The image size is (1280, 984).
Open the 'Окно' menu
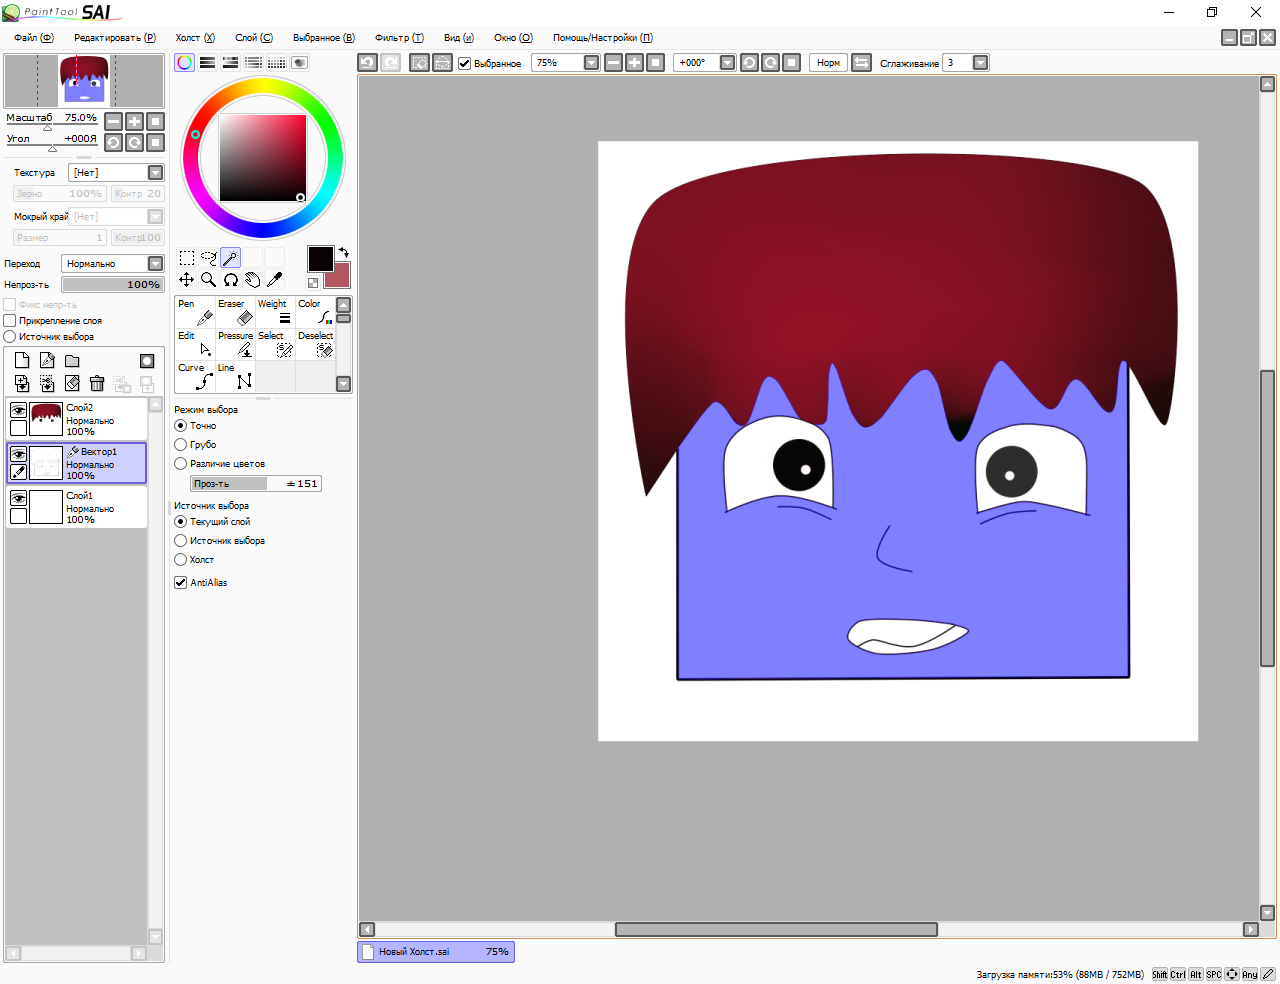click(513, 38)
